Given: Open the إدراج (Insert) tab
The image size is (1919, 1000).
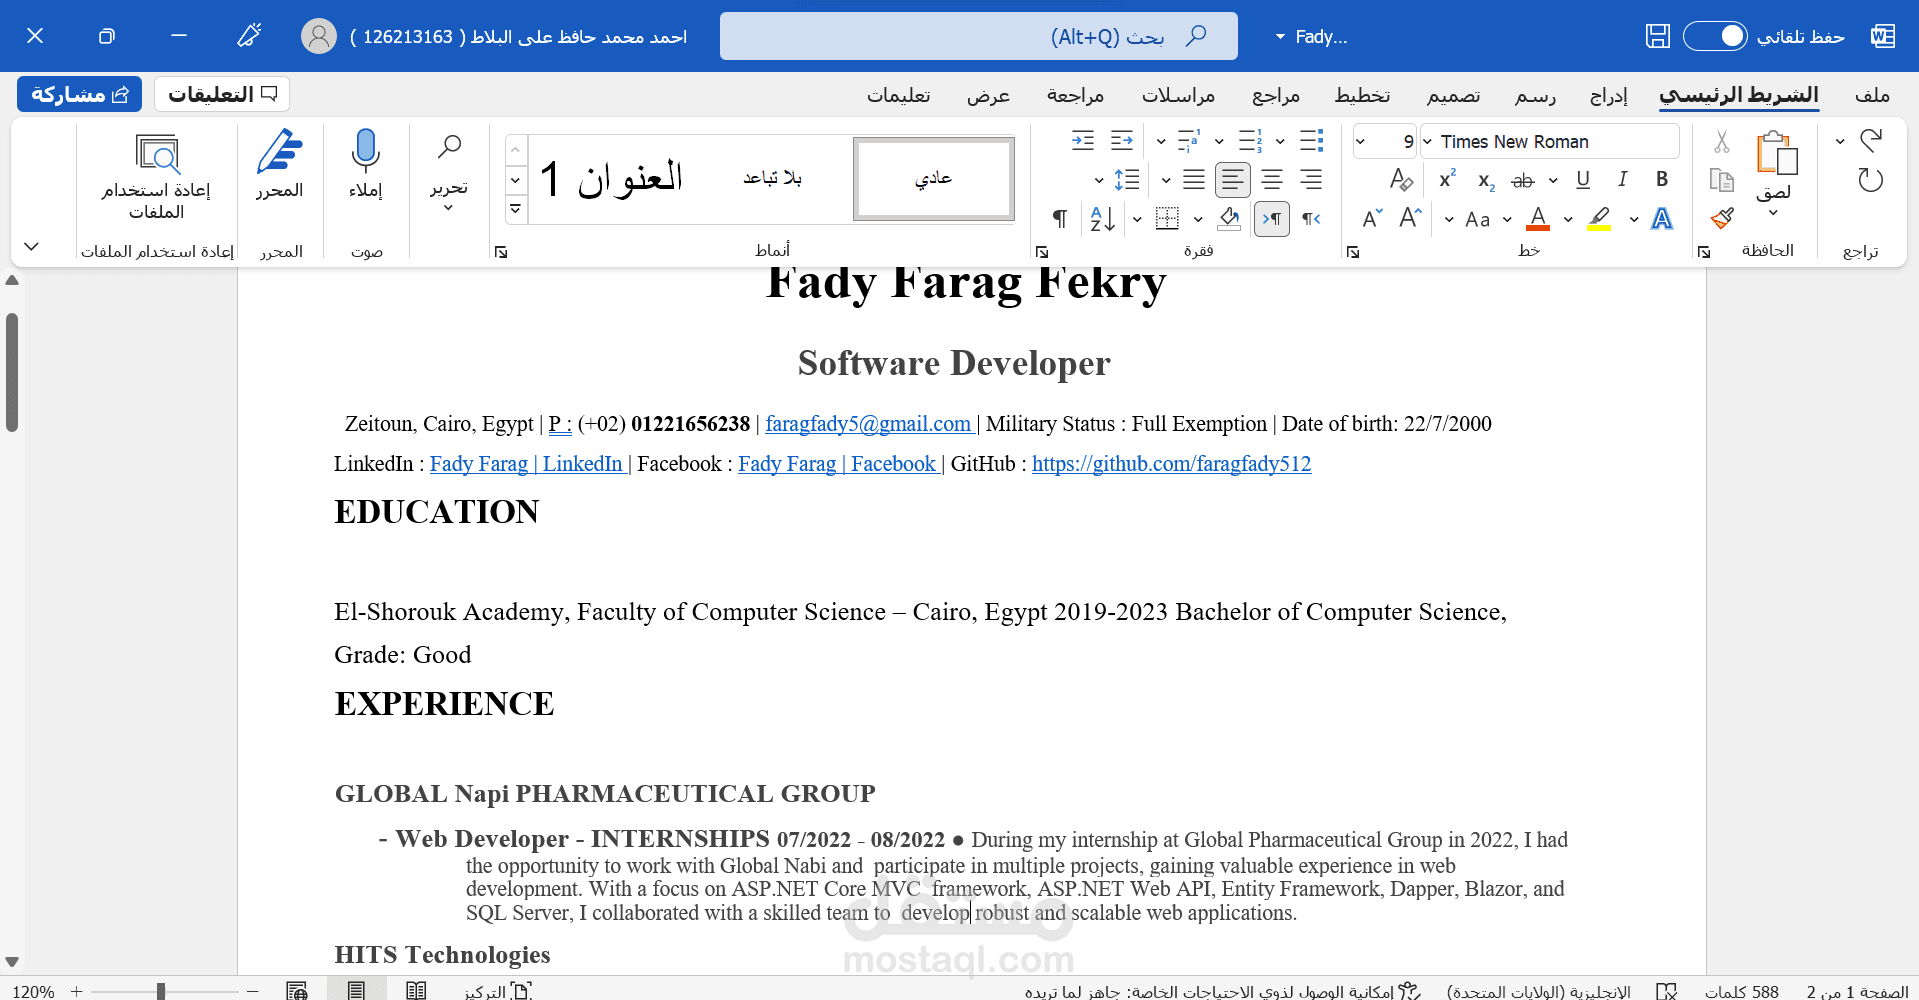Looking at the screenshot, I should coord(1609,95).
